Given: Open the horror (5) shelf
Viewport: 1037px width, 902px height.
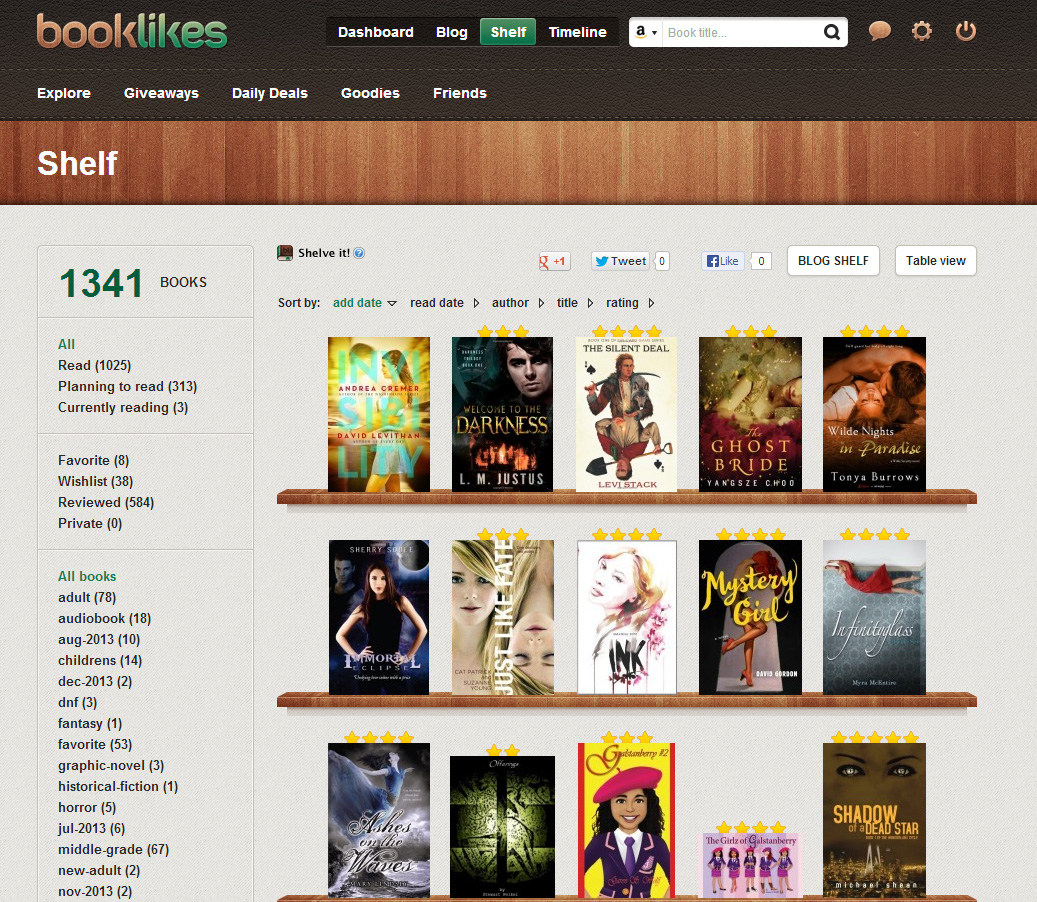Looking at the screenshot, I should click(x=87, y=807).
